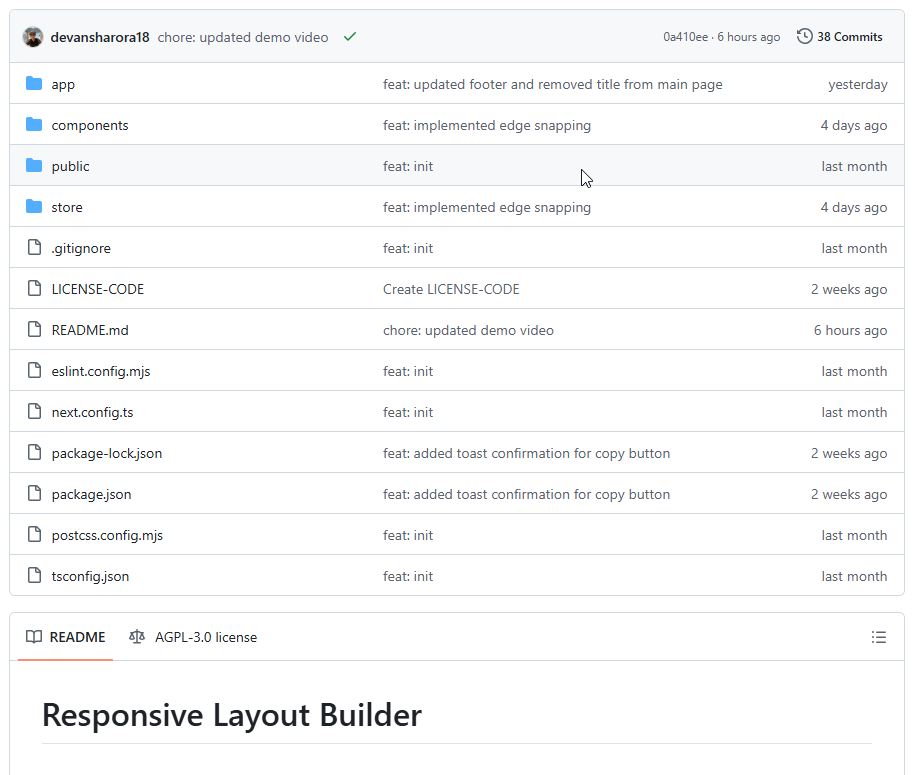The width and height of the screenshot is (912, 775).
Task: Open 'Create LICENSE-CODE' commit message
Action: pyautogui.click(x=451, y=289)
